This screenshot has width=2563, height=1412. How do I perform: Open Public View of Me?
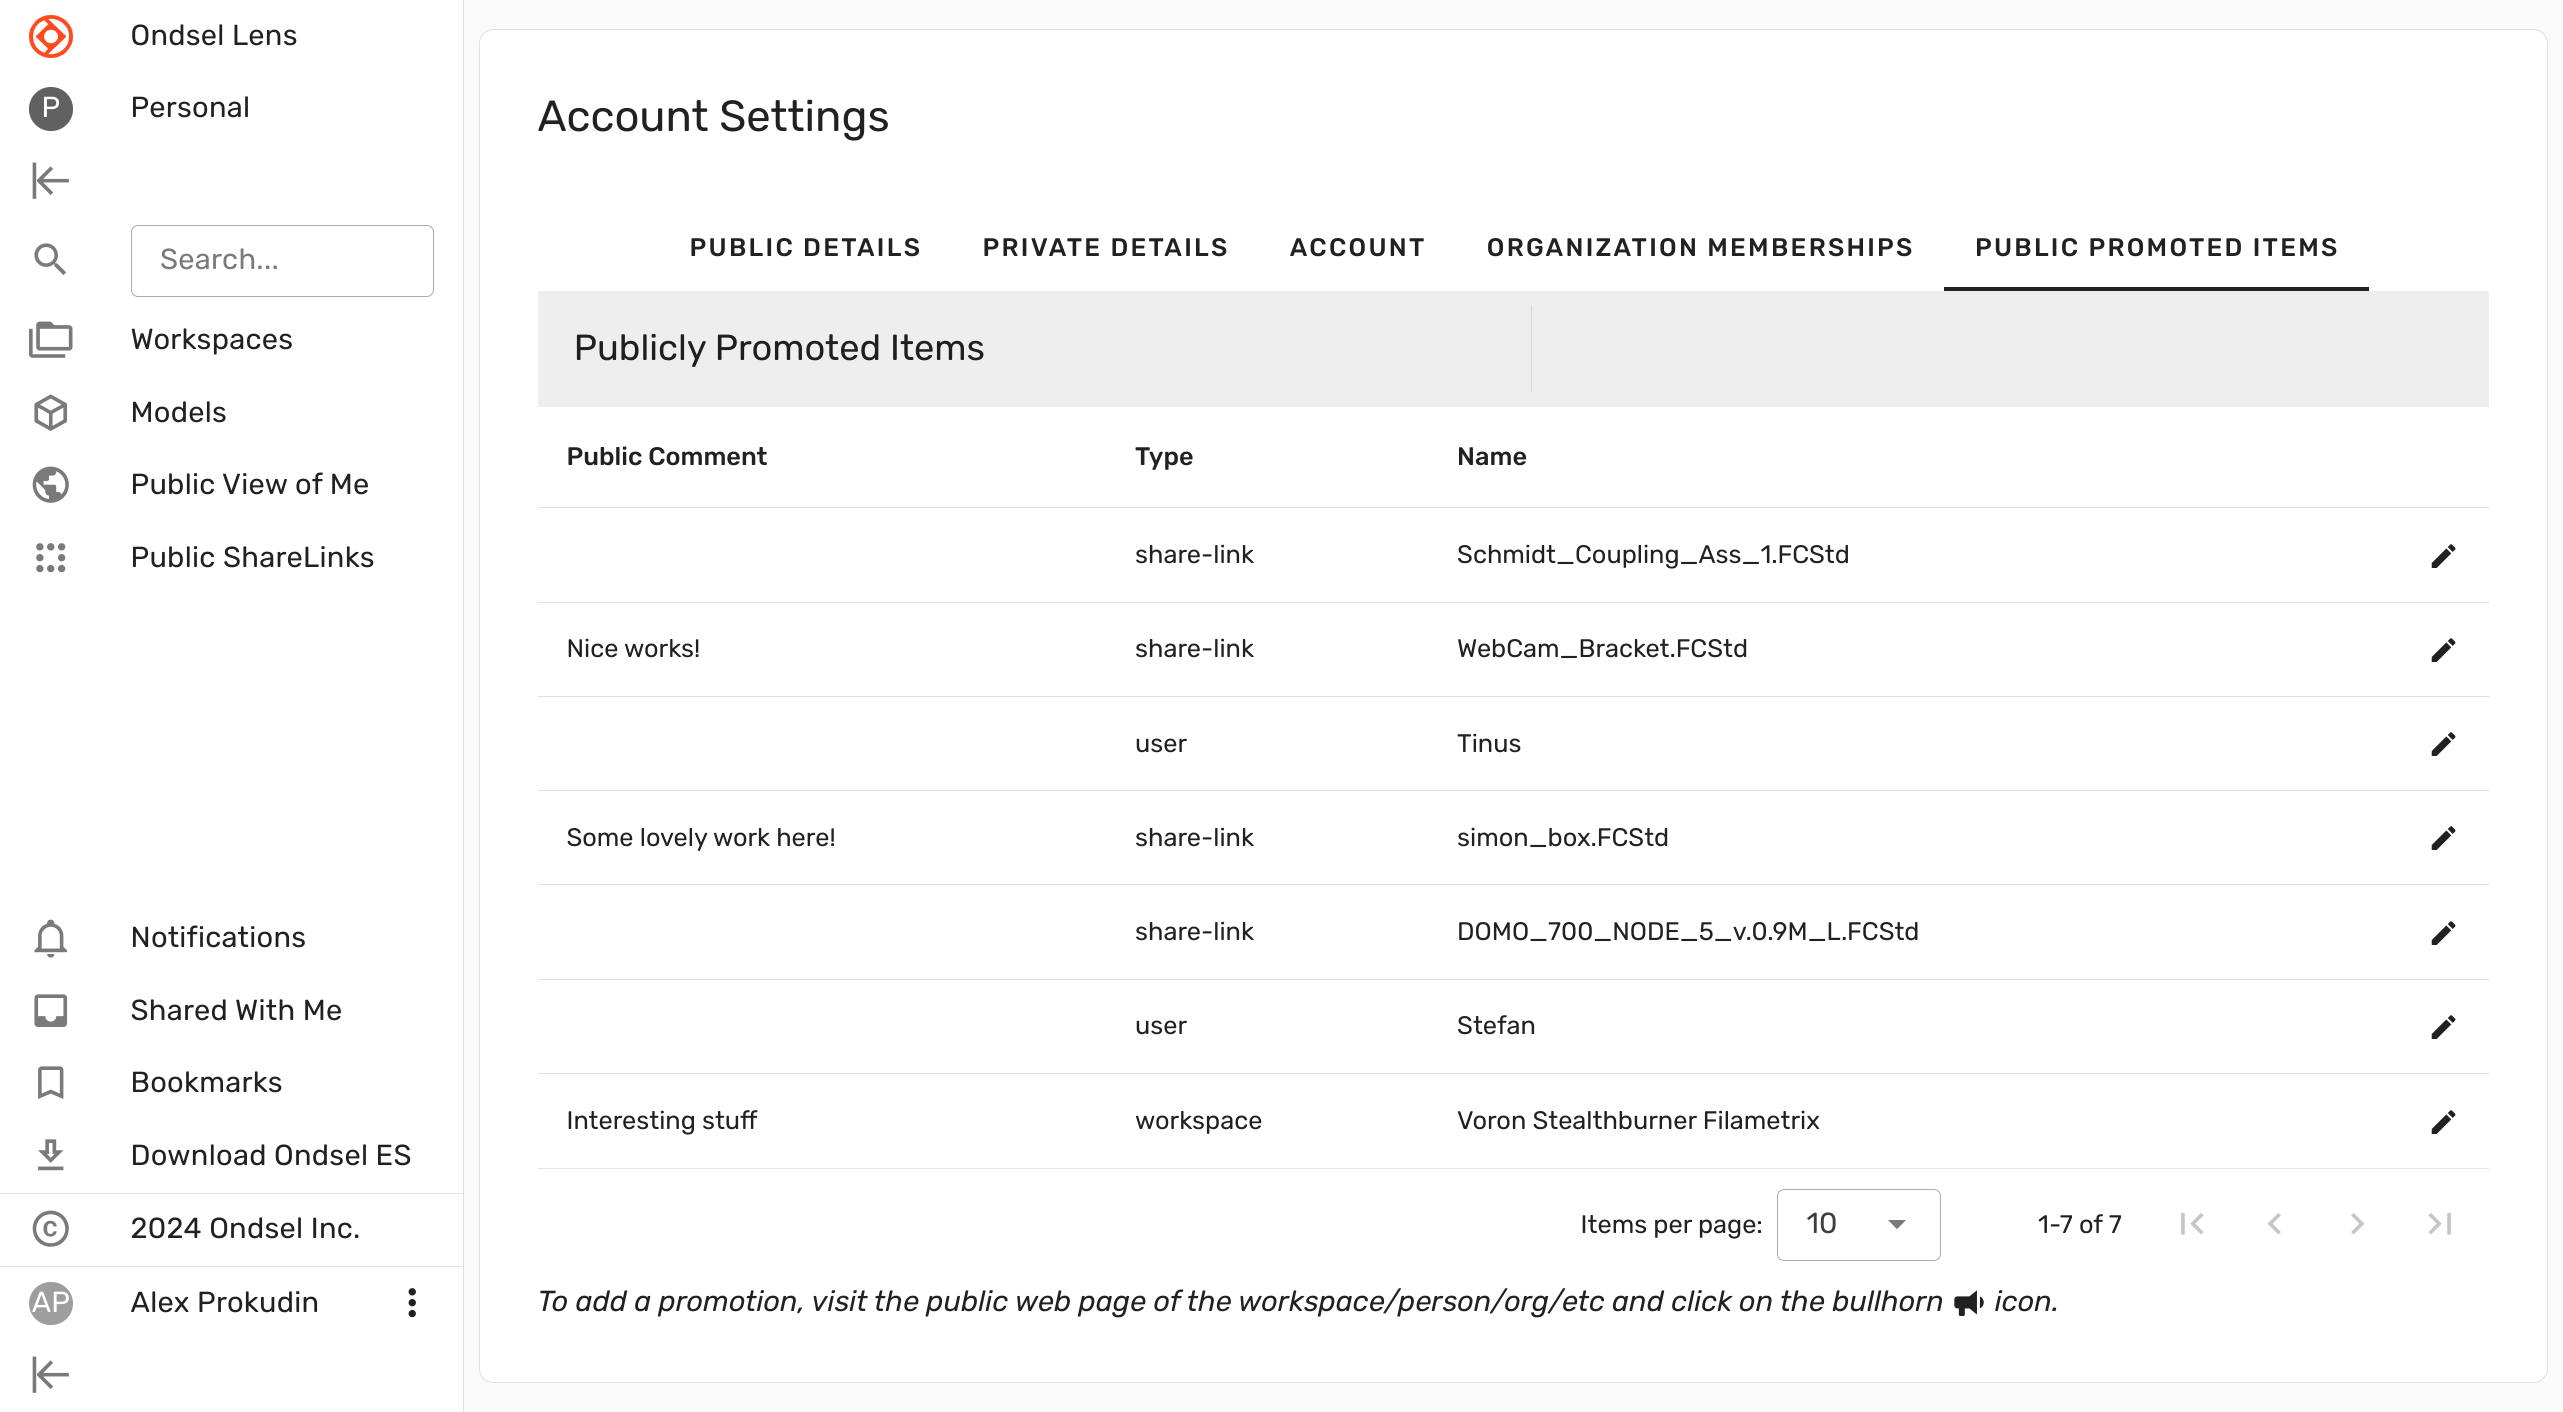click(x=249, y=484)
